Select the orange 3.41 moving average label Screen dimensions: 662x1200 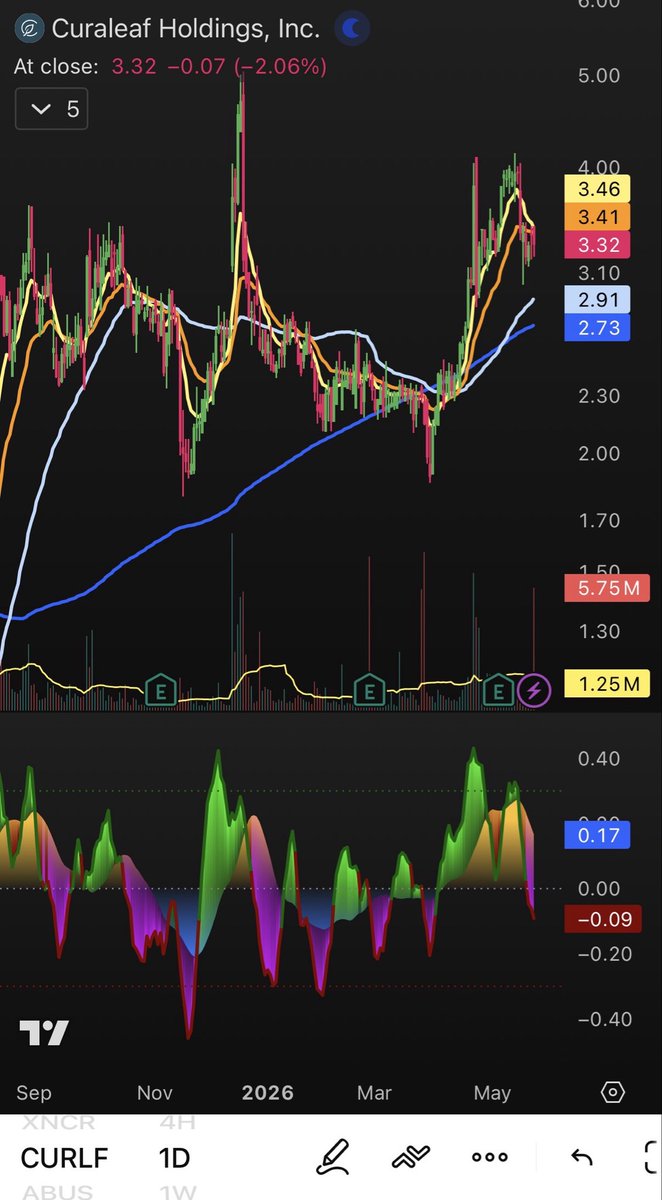click(x=600, y=217)
